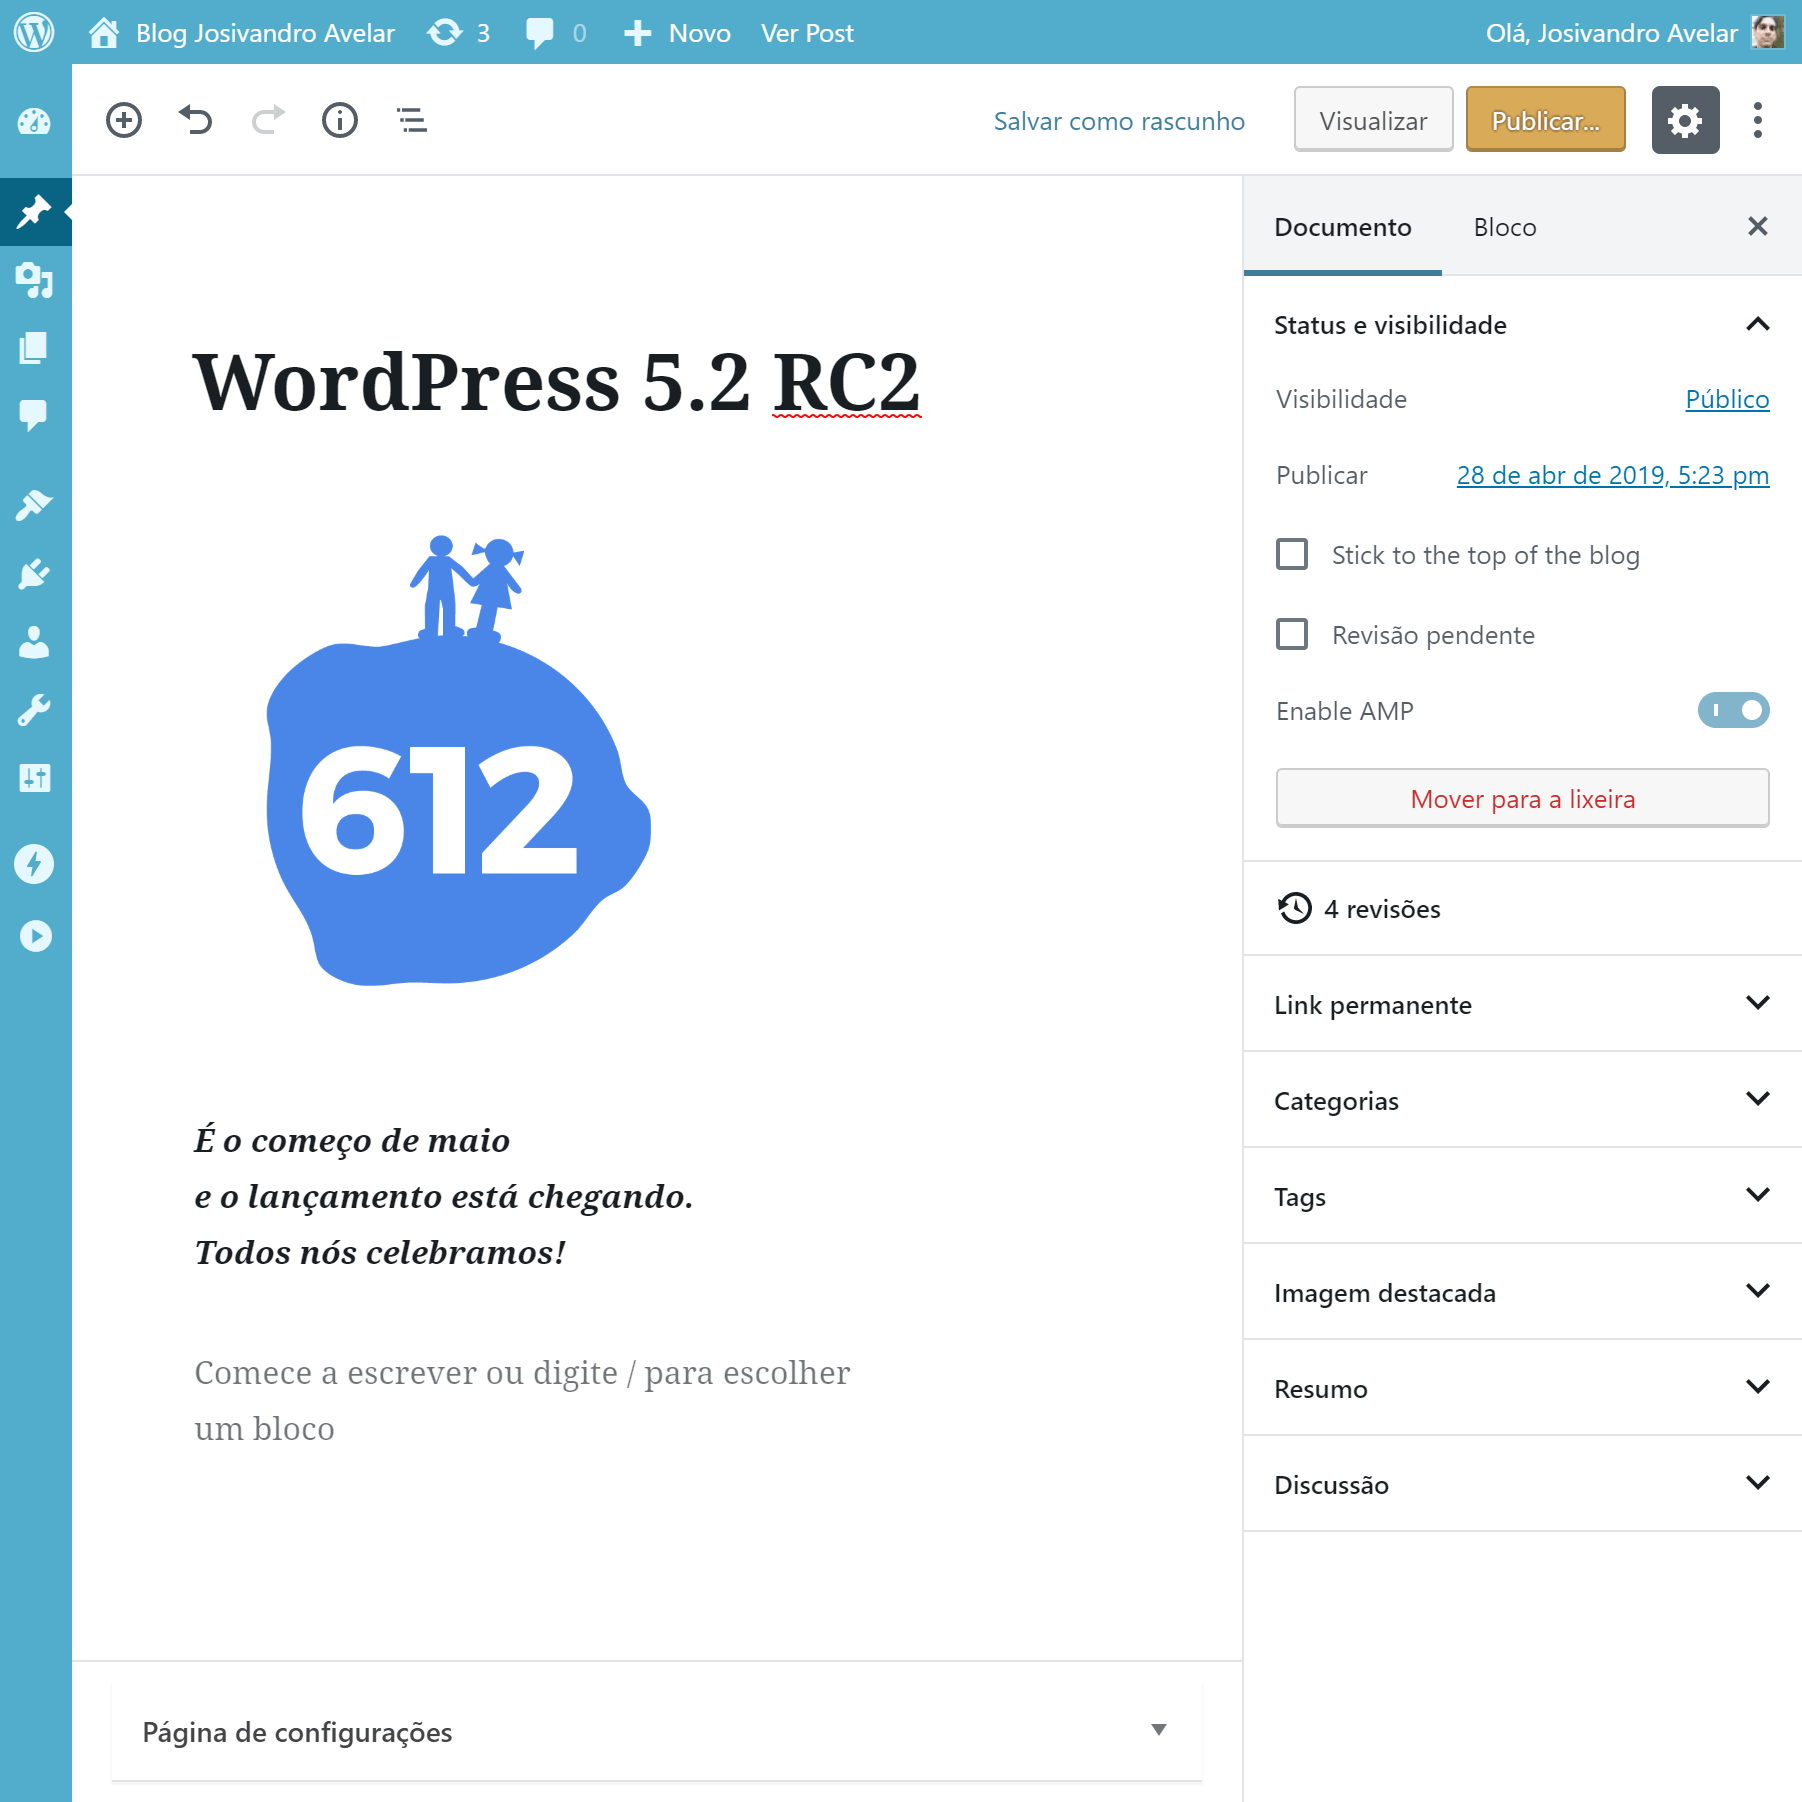
Task: Toggle the Enable AMP switch
Action: point(1733,710)
